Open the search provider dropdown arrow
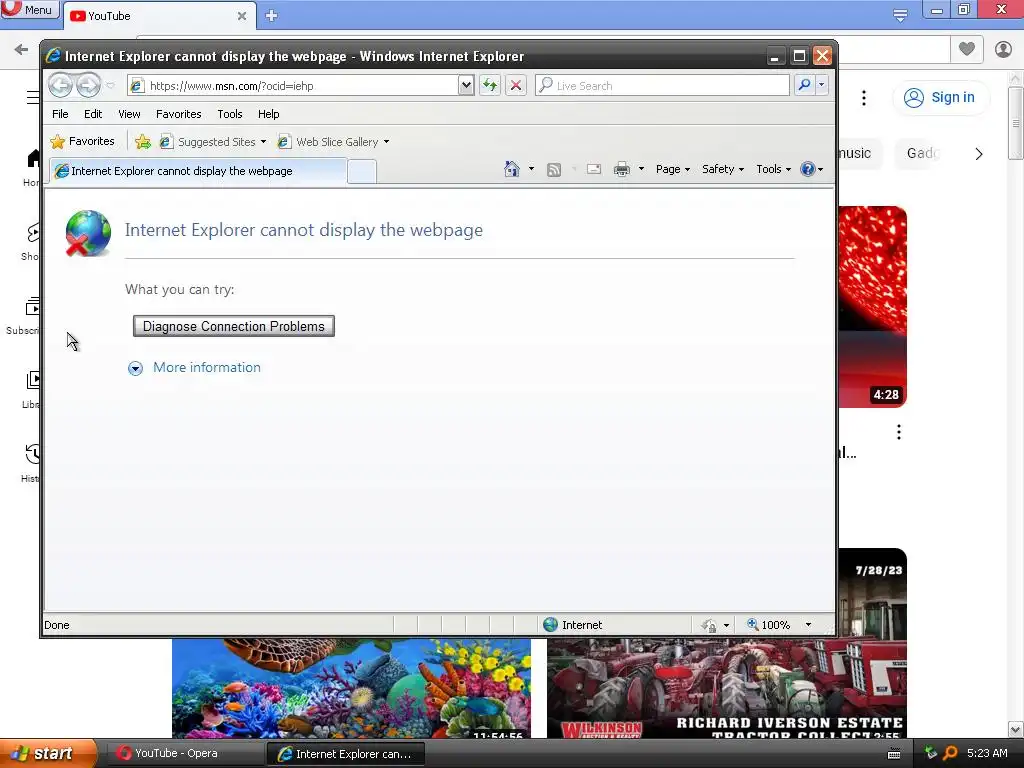The image size is (1024, 768). [x=822, y=85]
